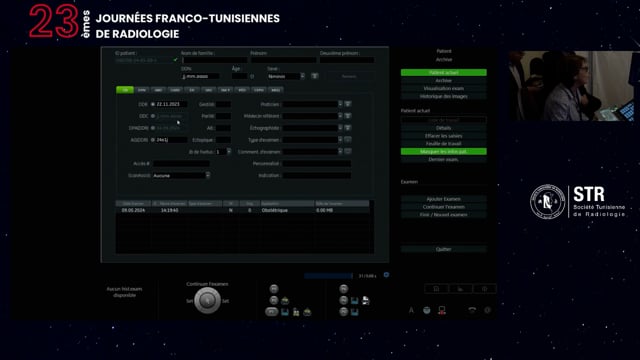Adjust the # de foetus stepper

pyautogui.click(x=229, y=152)
